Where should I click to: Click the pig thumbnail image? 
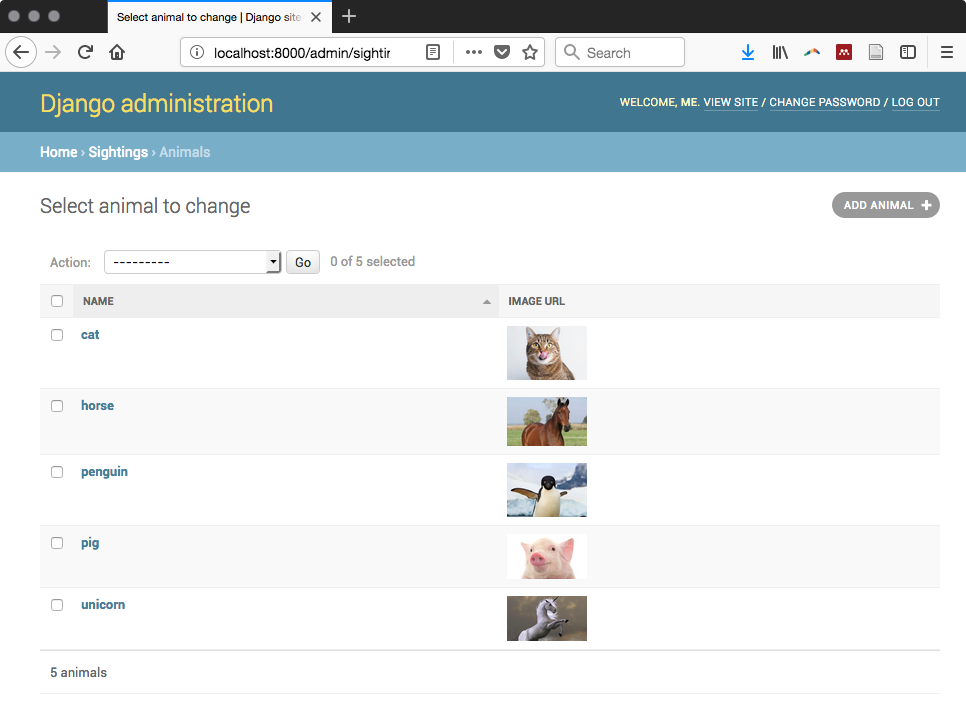pos(546,556)
